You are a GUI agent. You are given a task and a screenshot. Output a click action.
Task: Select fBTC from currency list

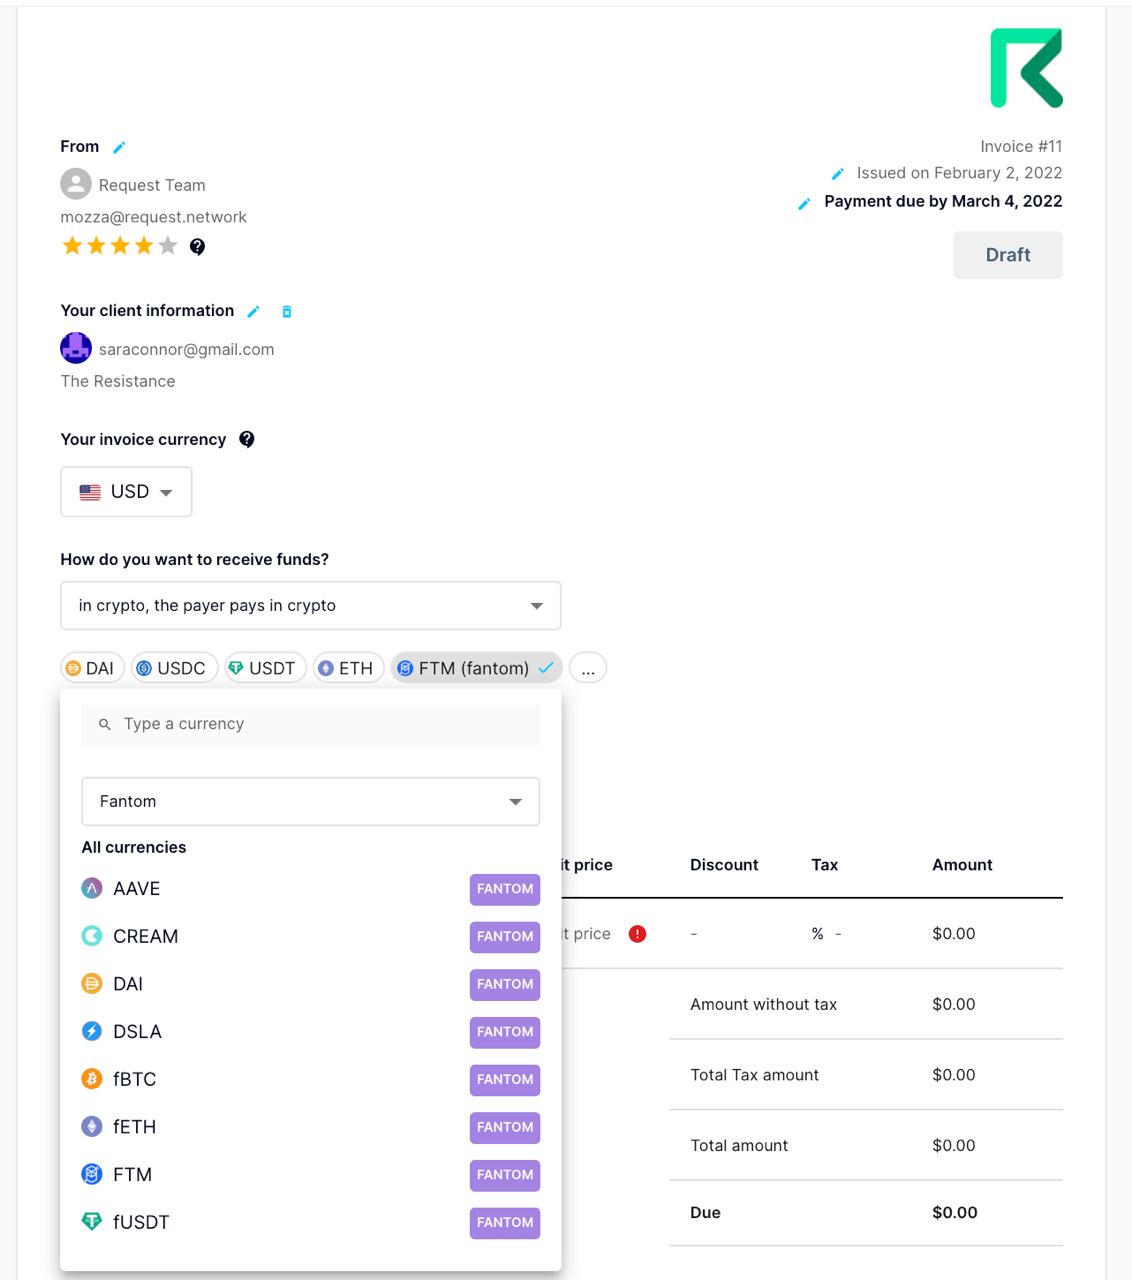tap(311, 1079)
